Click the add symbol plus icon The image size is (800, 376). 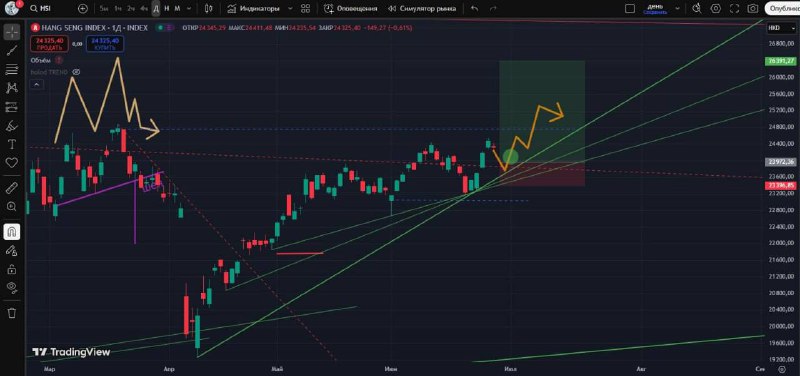[83, 9]
